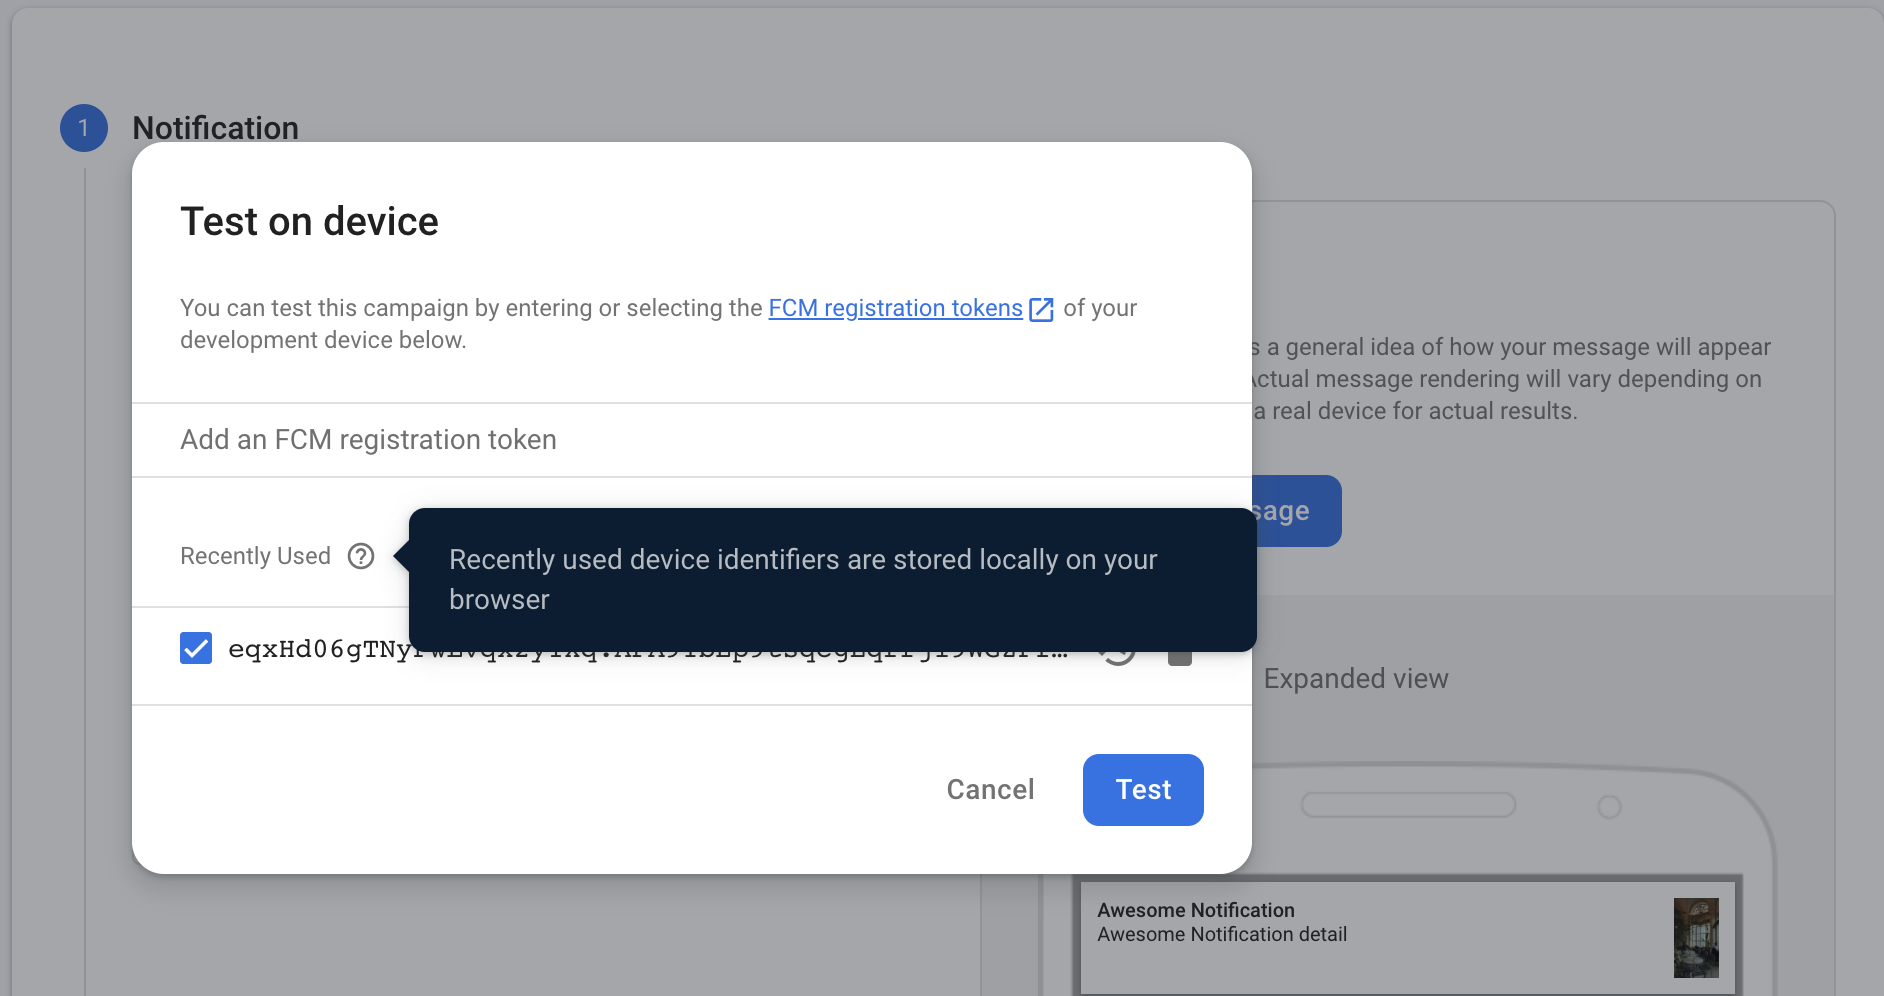Click the step 1 circle badge

pos(84,128)
